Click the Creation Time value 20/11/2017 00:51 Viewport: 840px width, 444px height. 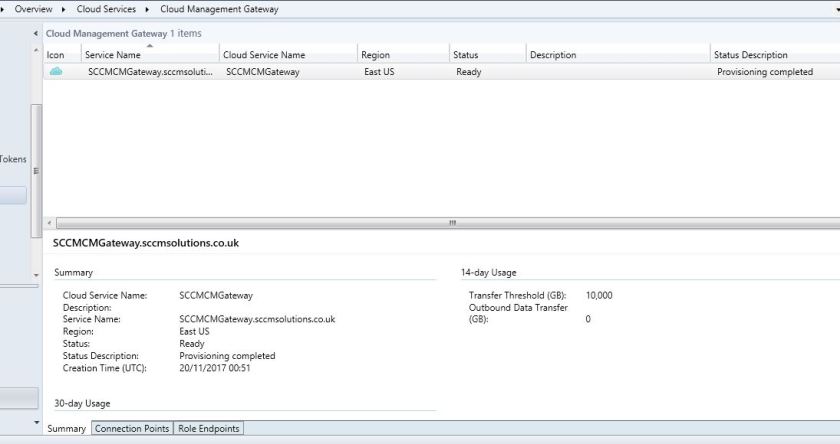[214, 368]
